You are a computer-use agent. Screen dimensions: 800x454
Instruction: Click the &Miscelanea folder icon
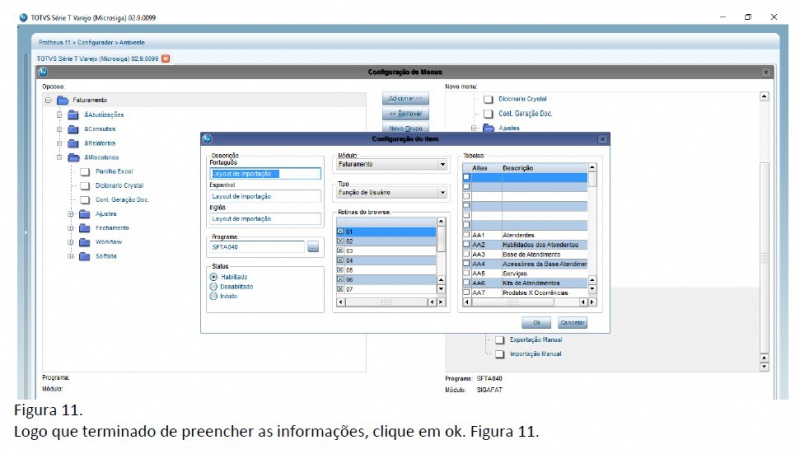pyautogui.click(x=73, y=158)
